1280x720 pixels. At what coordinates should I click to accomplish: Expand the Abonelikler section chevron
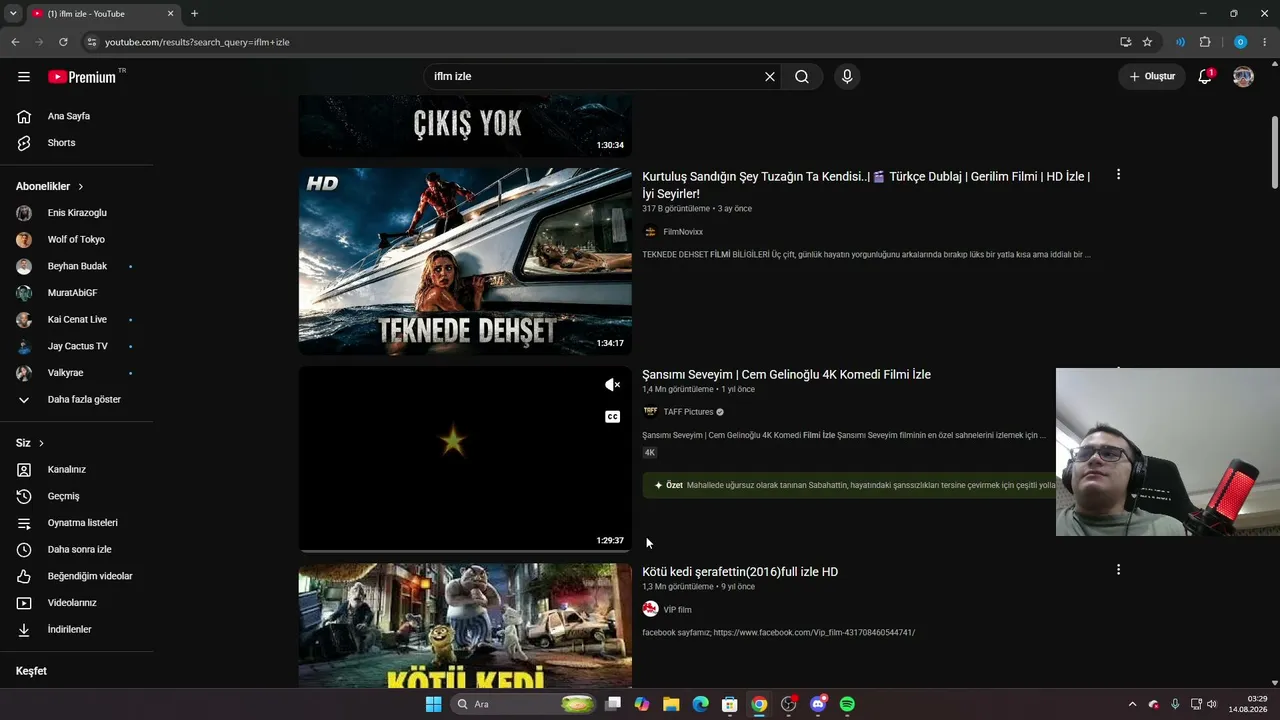[81, 187]
